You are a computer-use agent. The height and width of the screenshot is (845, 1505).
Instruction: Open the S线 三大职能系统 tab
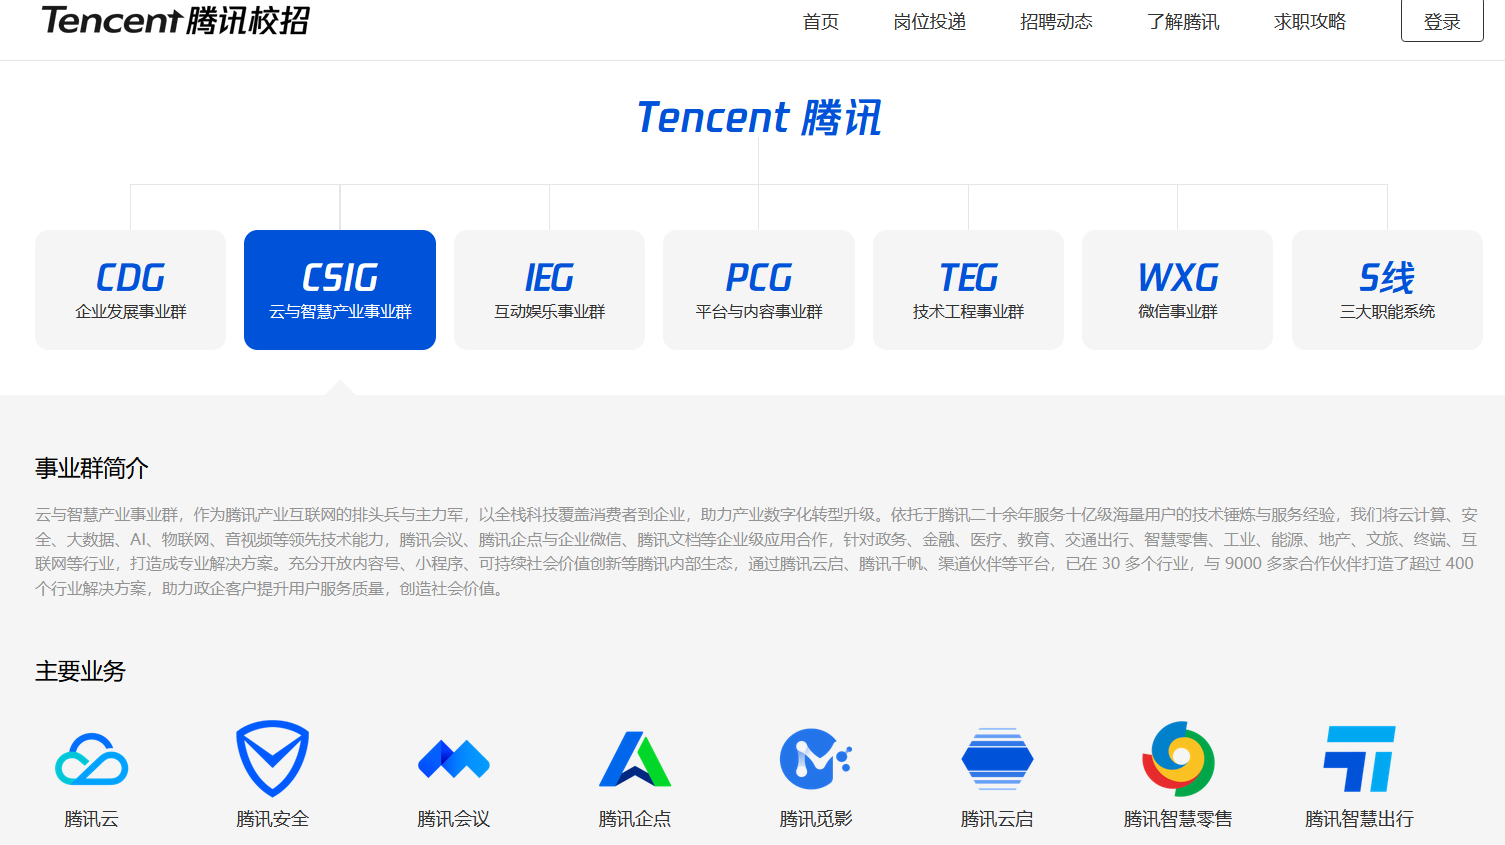1388,290
